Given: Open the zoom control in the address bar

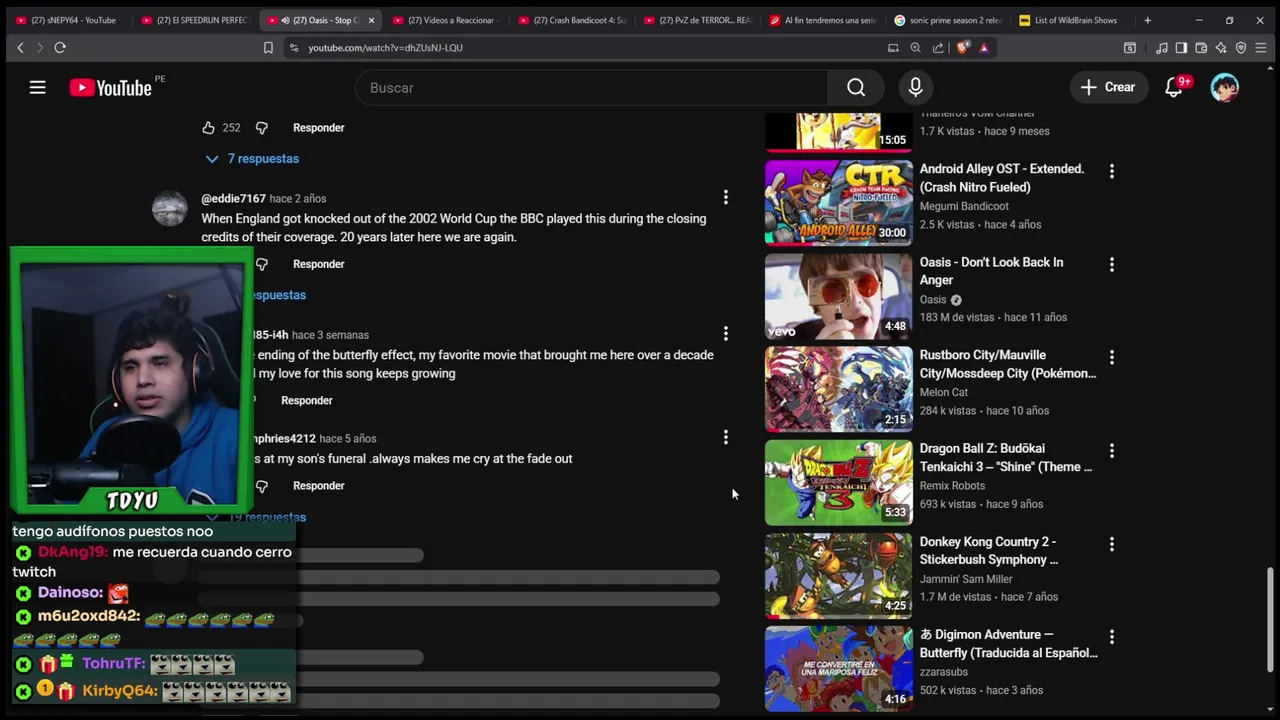Looking at the screenshot, I should click(x=915, y=47).
